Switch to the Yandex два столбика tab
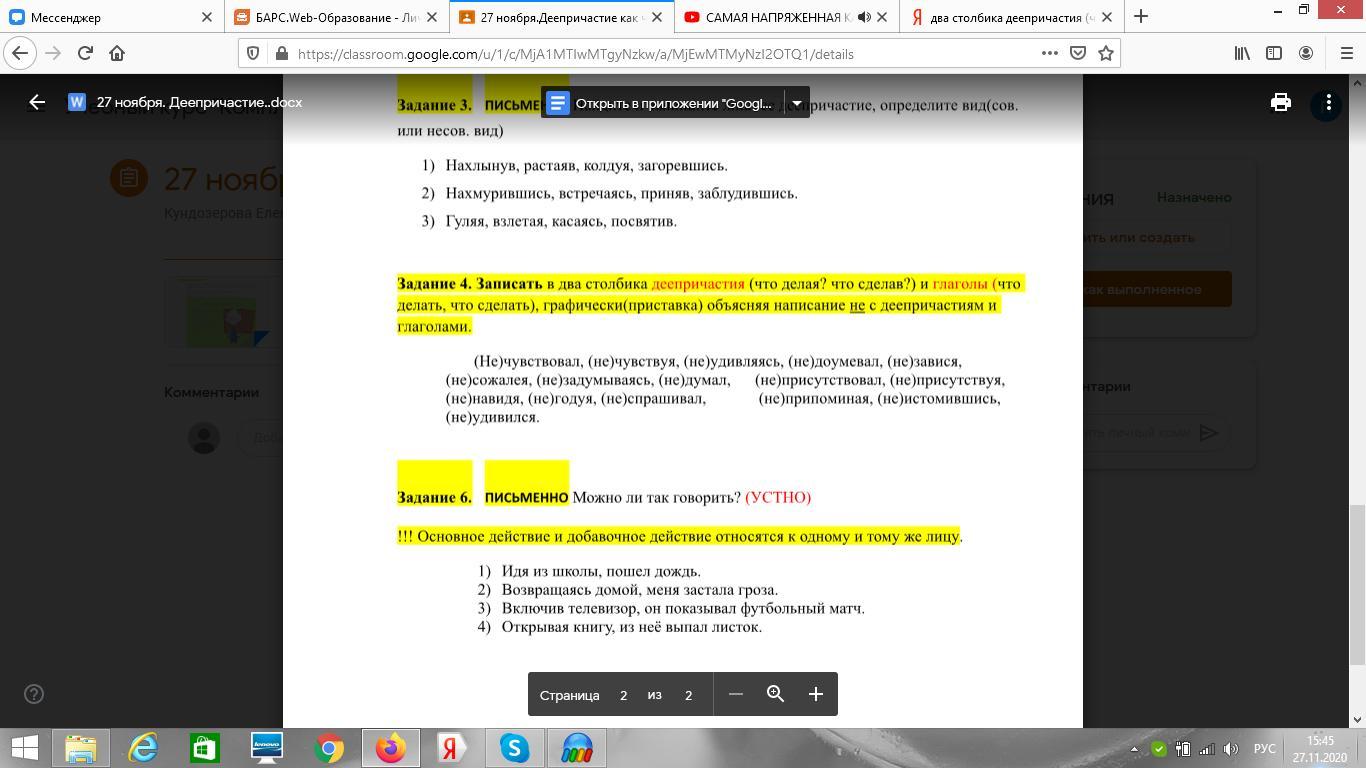This screenshot has height=768, width=1366. coord(1011,17)
